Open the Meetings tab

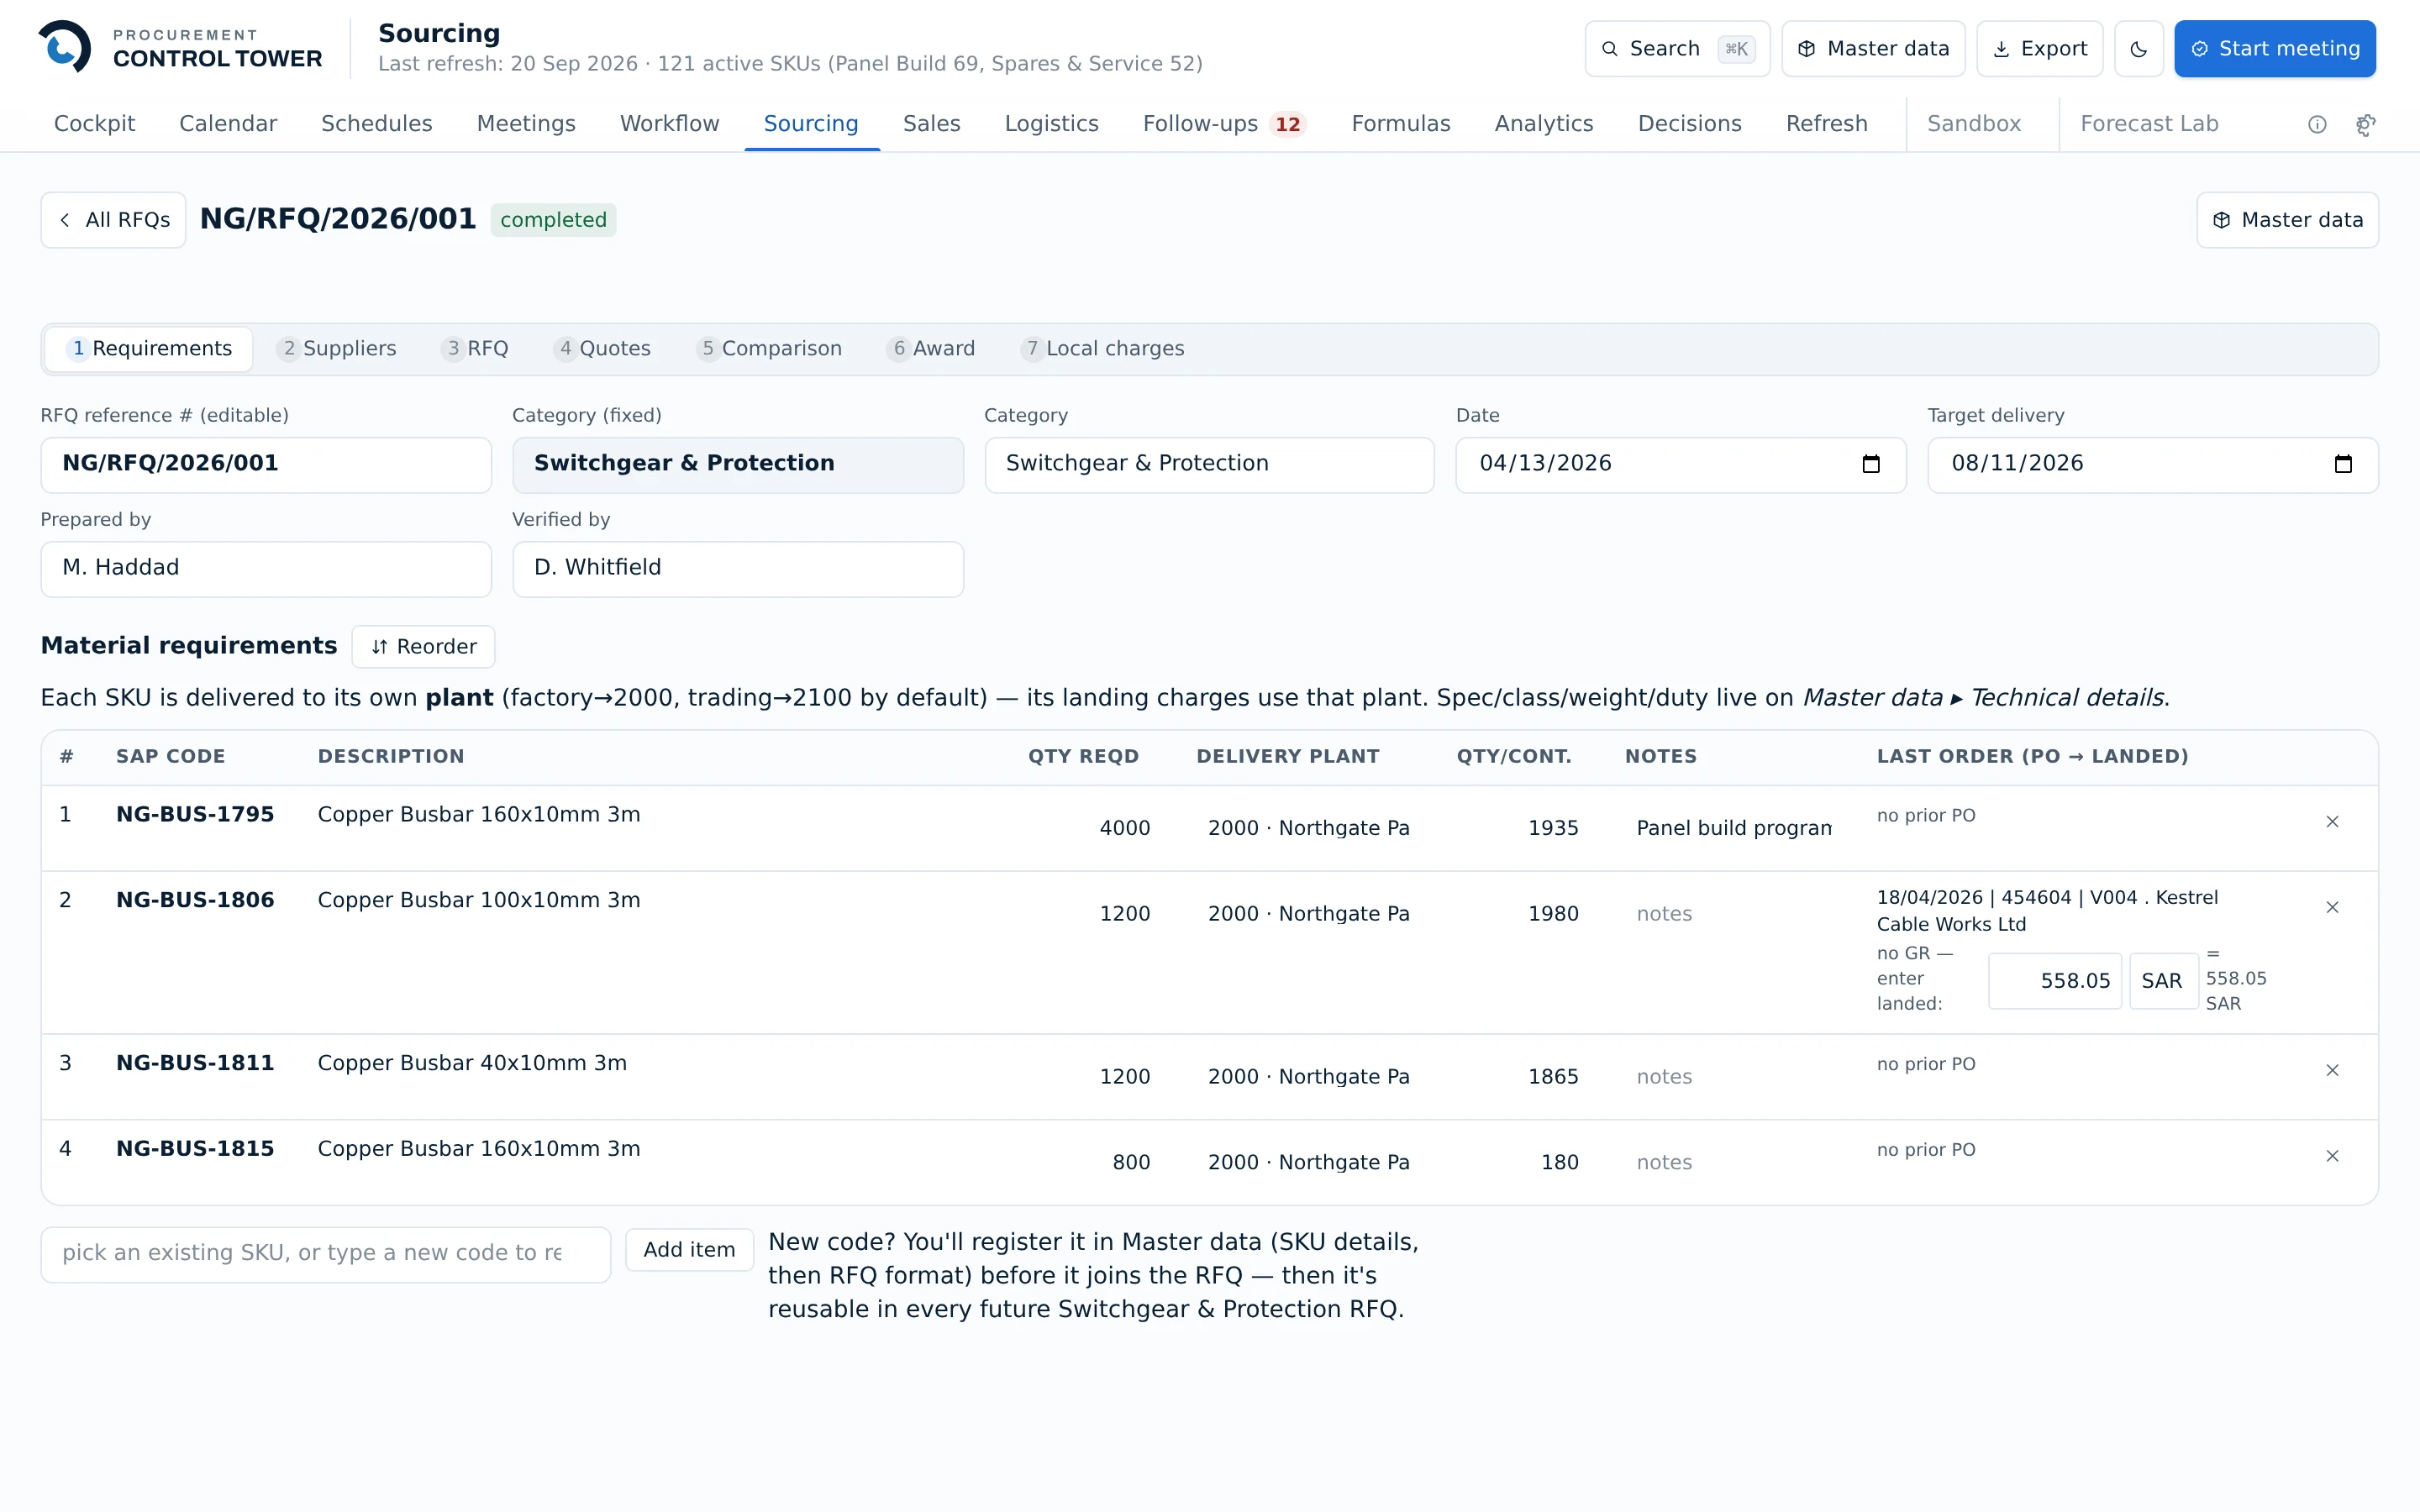[x=526, y=124]
